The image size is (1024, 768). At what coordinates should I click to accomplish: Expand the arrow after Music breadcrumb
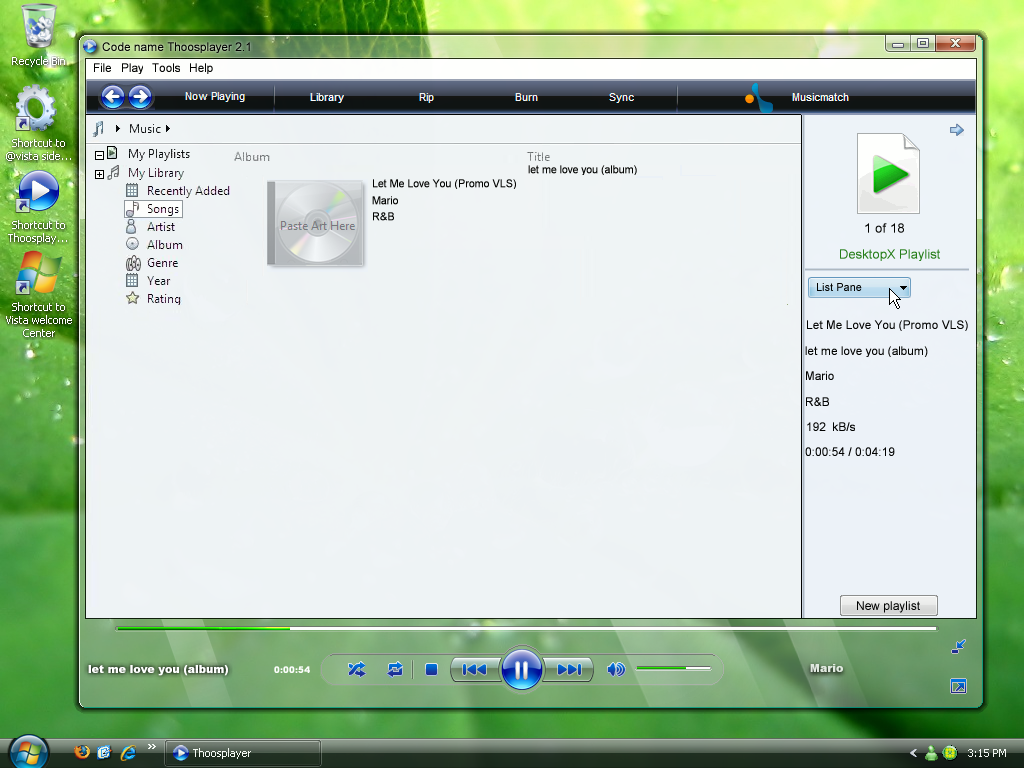coord(168,129)
